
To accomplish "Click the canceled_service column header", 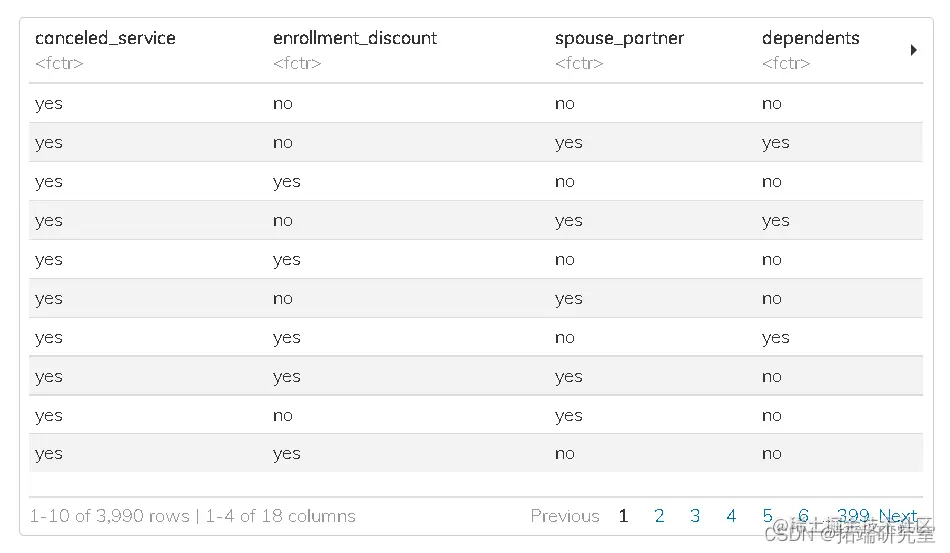I will tap(105, 39).
